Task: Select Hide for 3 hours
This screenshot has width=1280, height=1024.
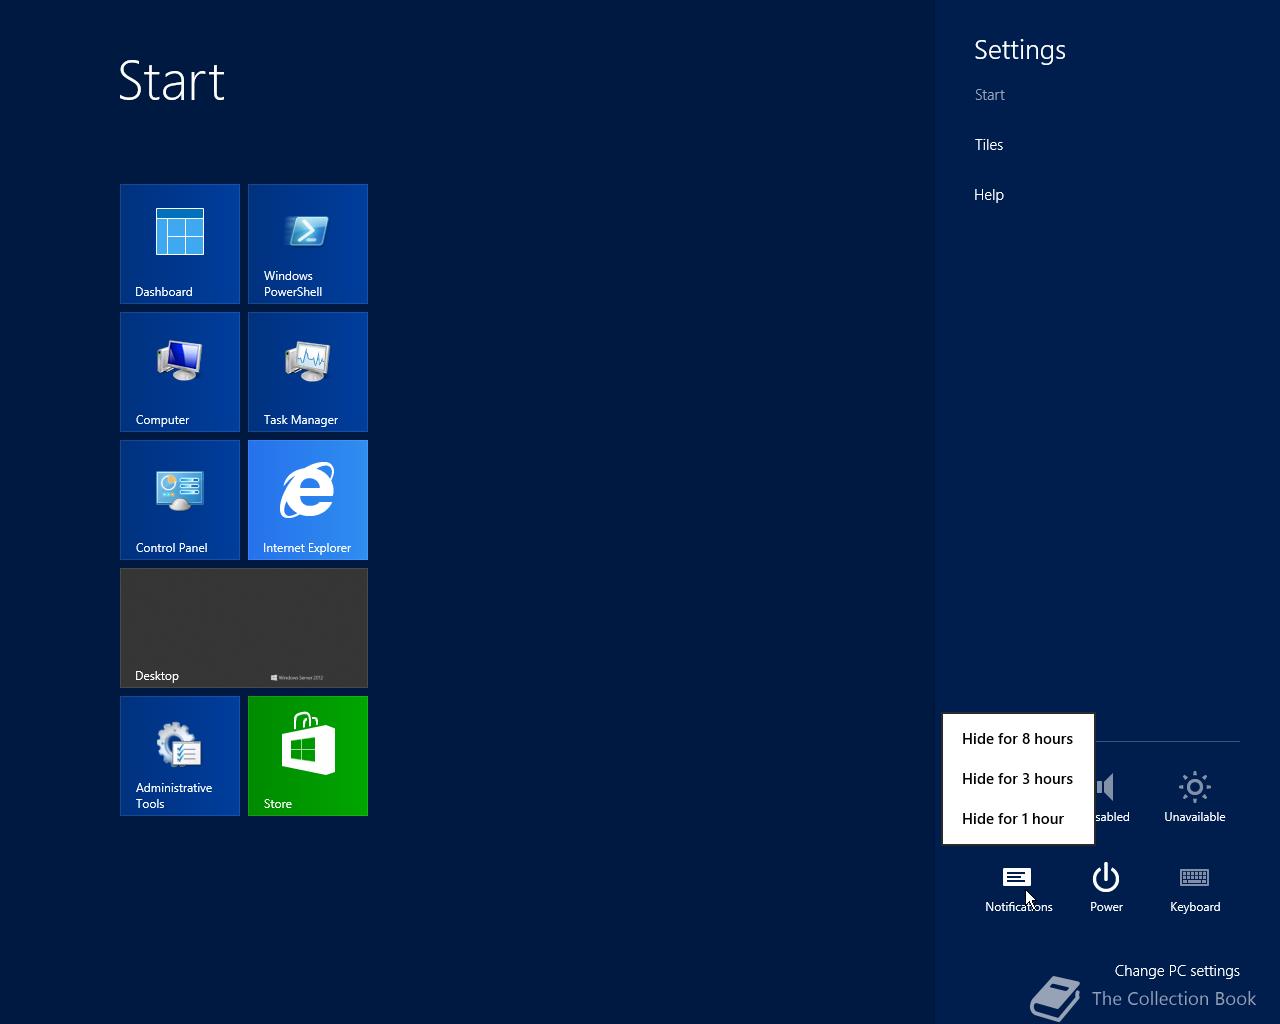Action: coord(1018,779)
